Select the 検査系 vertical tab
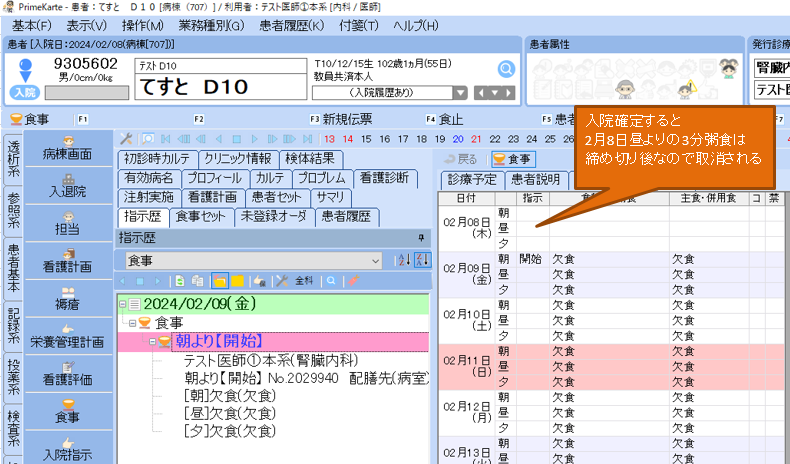Viewport: 790px width, 464px height. [13, 428]
